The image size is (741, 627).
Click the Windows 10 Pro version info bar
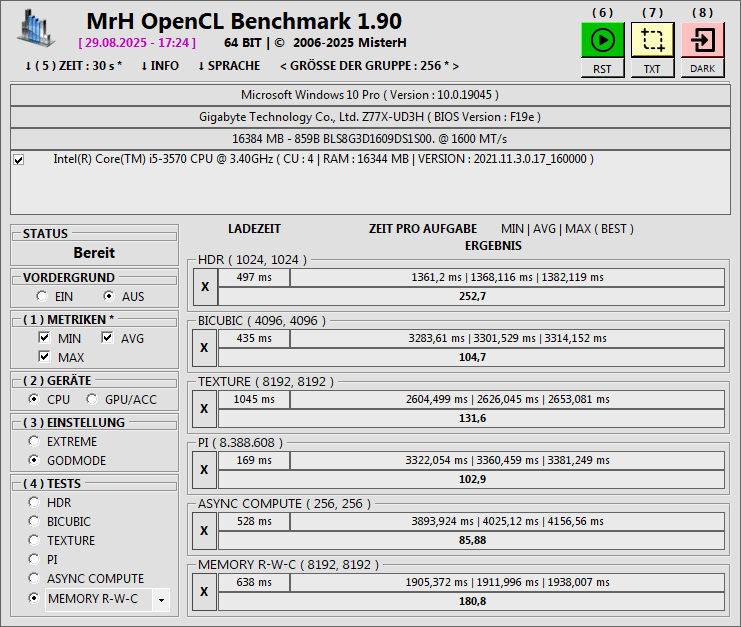point(370,95)
